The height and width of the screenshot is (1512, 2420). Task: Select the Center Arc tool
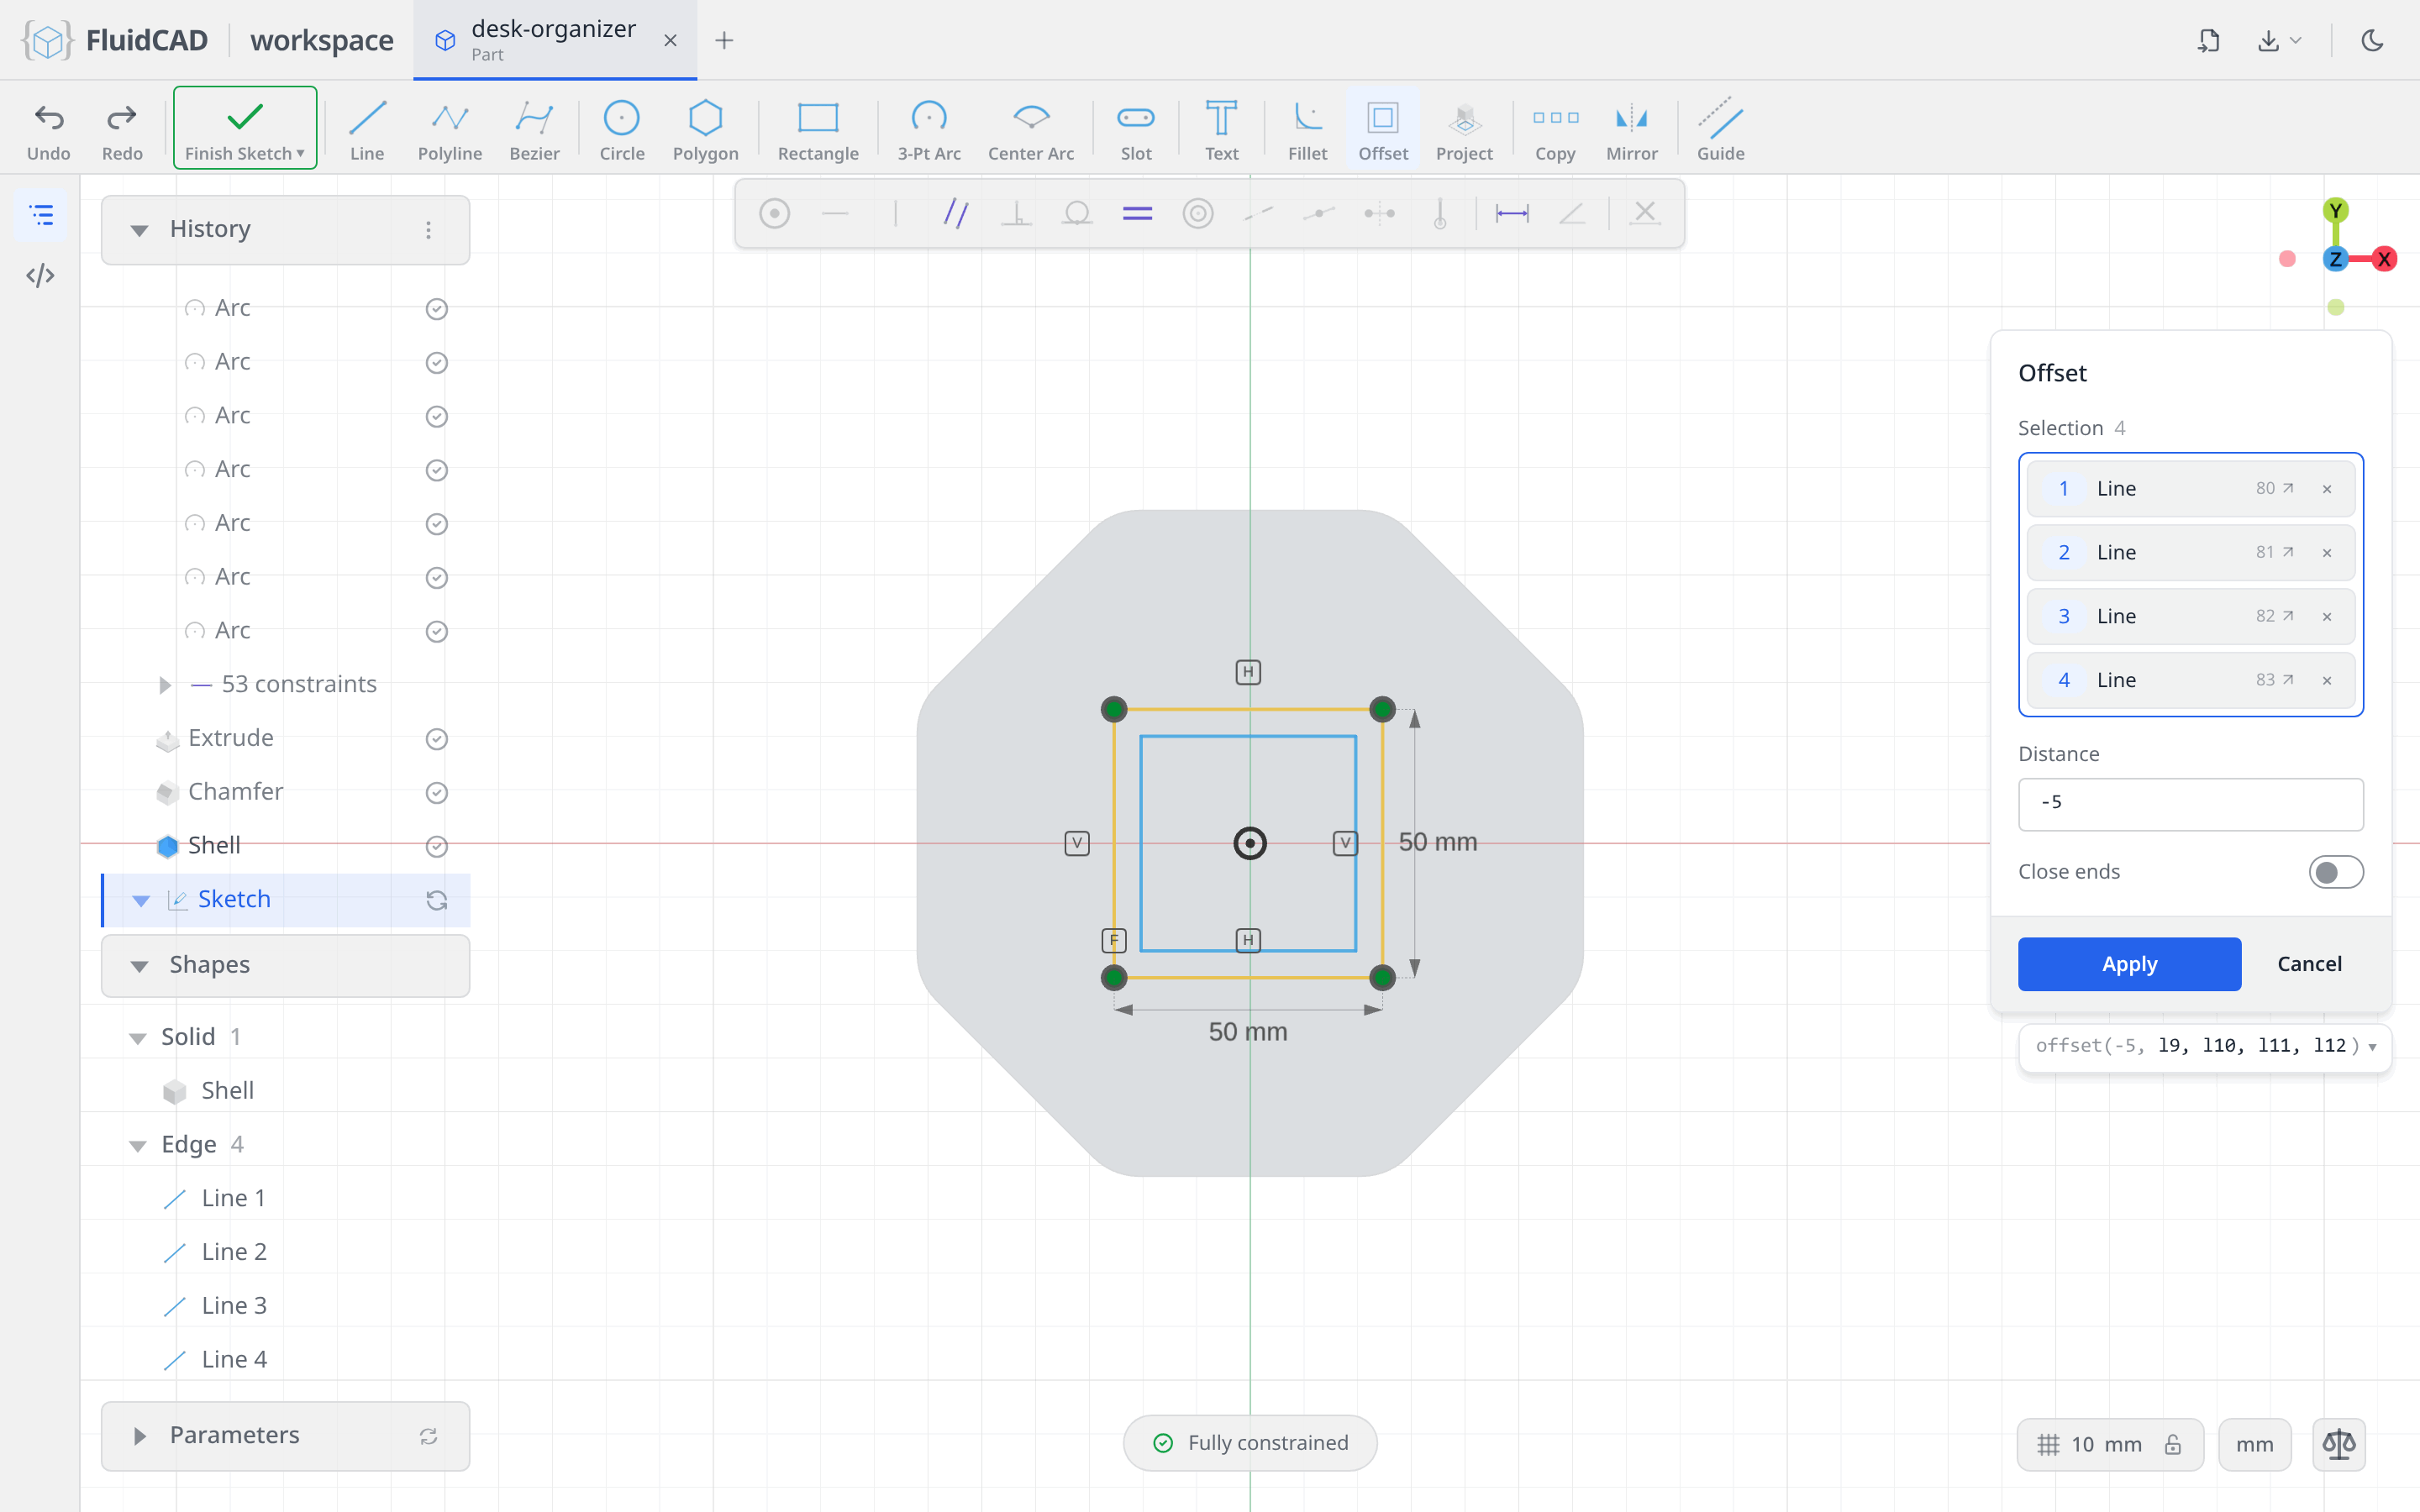(1030, 130)
